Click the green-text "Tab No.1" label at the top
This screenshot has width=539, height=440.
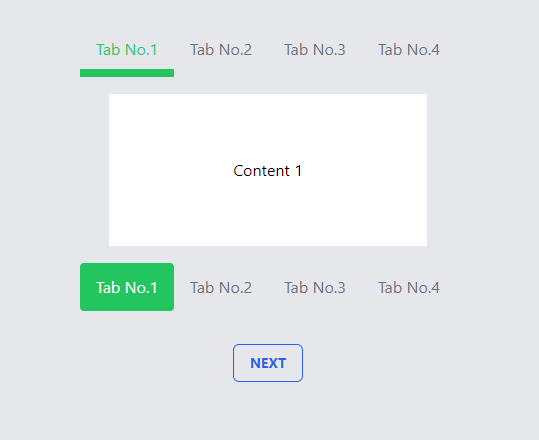(x=127, y=50)
